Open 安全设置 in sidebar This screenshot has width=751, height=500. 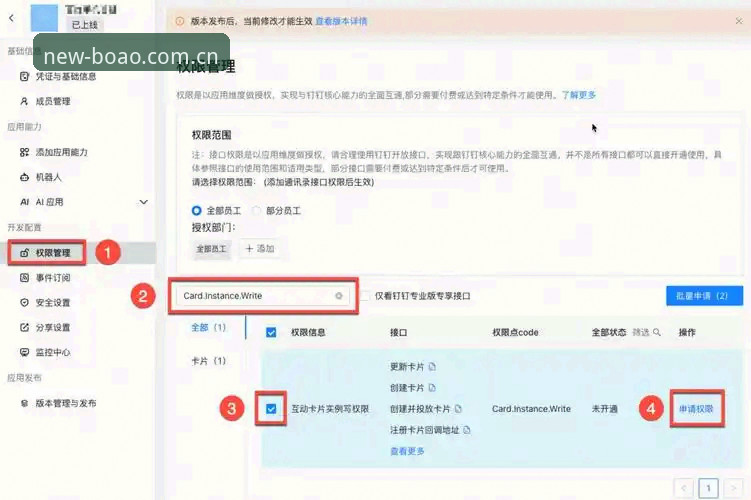pyautogui.click(x=53, y=303)
